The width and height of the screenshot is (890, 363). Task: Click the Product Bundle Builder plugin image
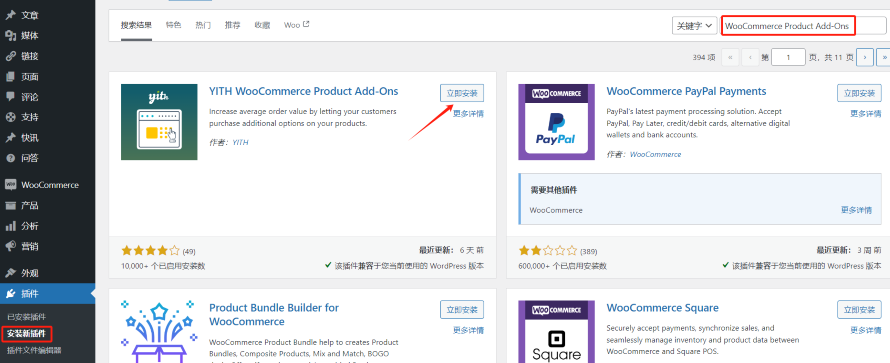point(159,332)
